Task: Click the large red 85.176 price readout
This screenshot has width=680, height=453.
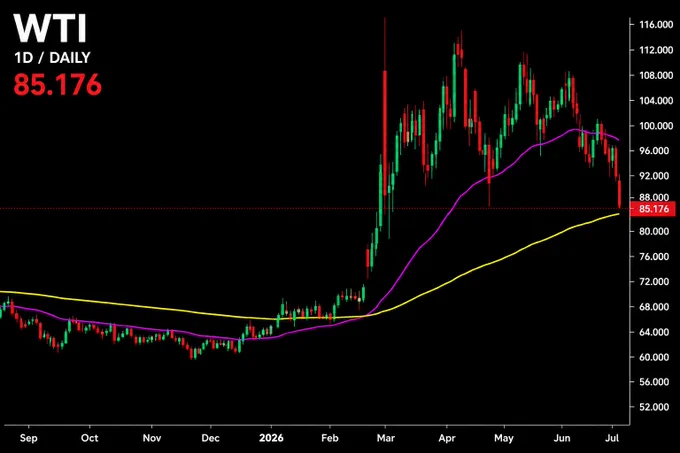Action: coord(58,85)
